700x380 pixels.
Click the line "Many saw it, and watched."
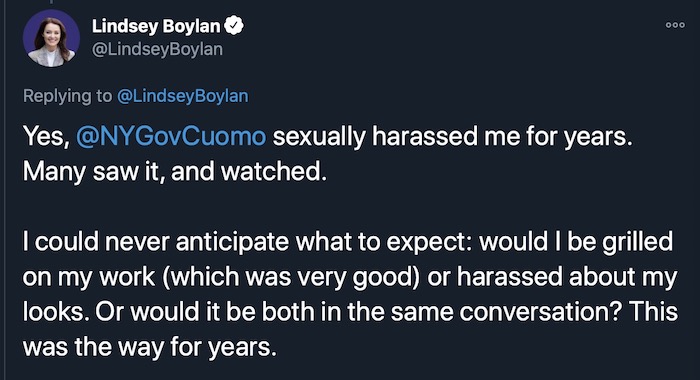[175, 171]
